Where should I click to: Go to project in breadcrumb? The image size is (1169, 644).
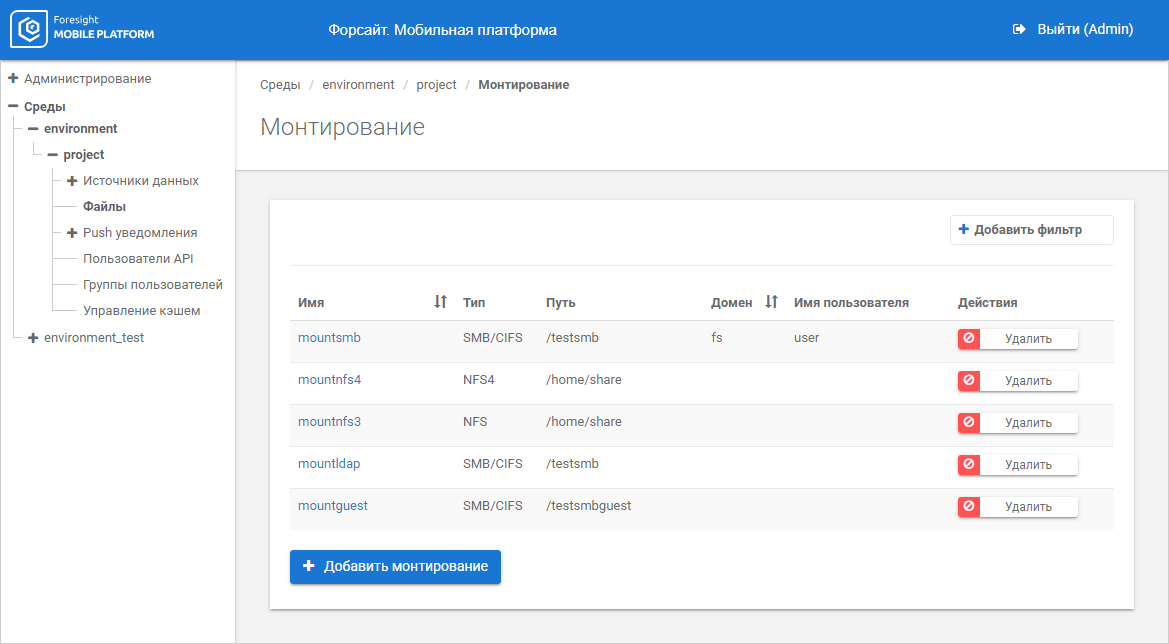pos(436,85)
